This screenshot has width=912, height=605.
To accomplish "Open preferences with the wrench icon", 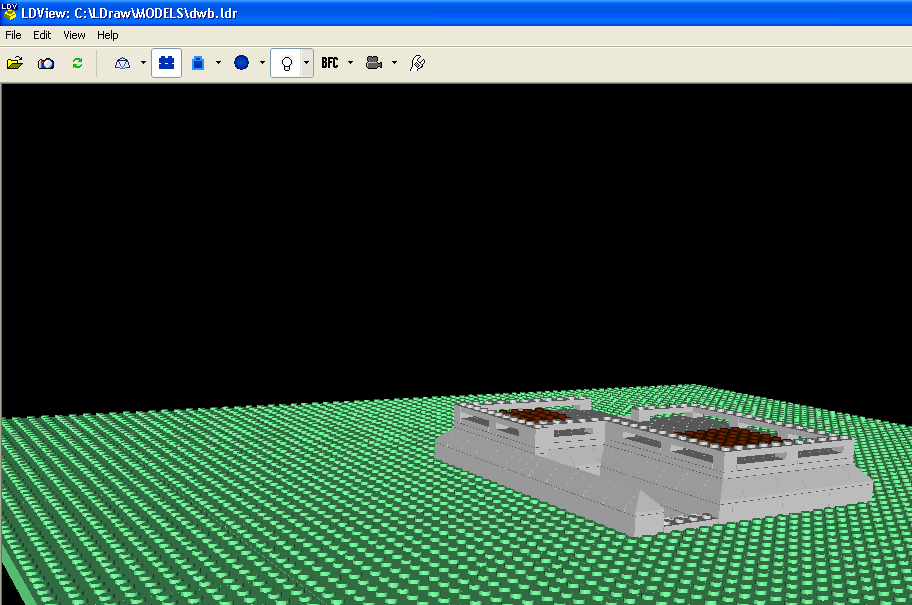I will pyautogui.click(x=418, y=63).
